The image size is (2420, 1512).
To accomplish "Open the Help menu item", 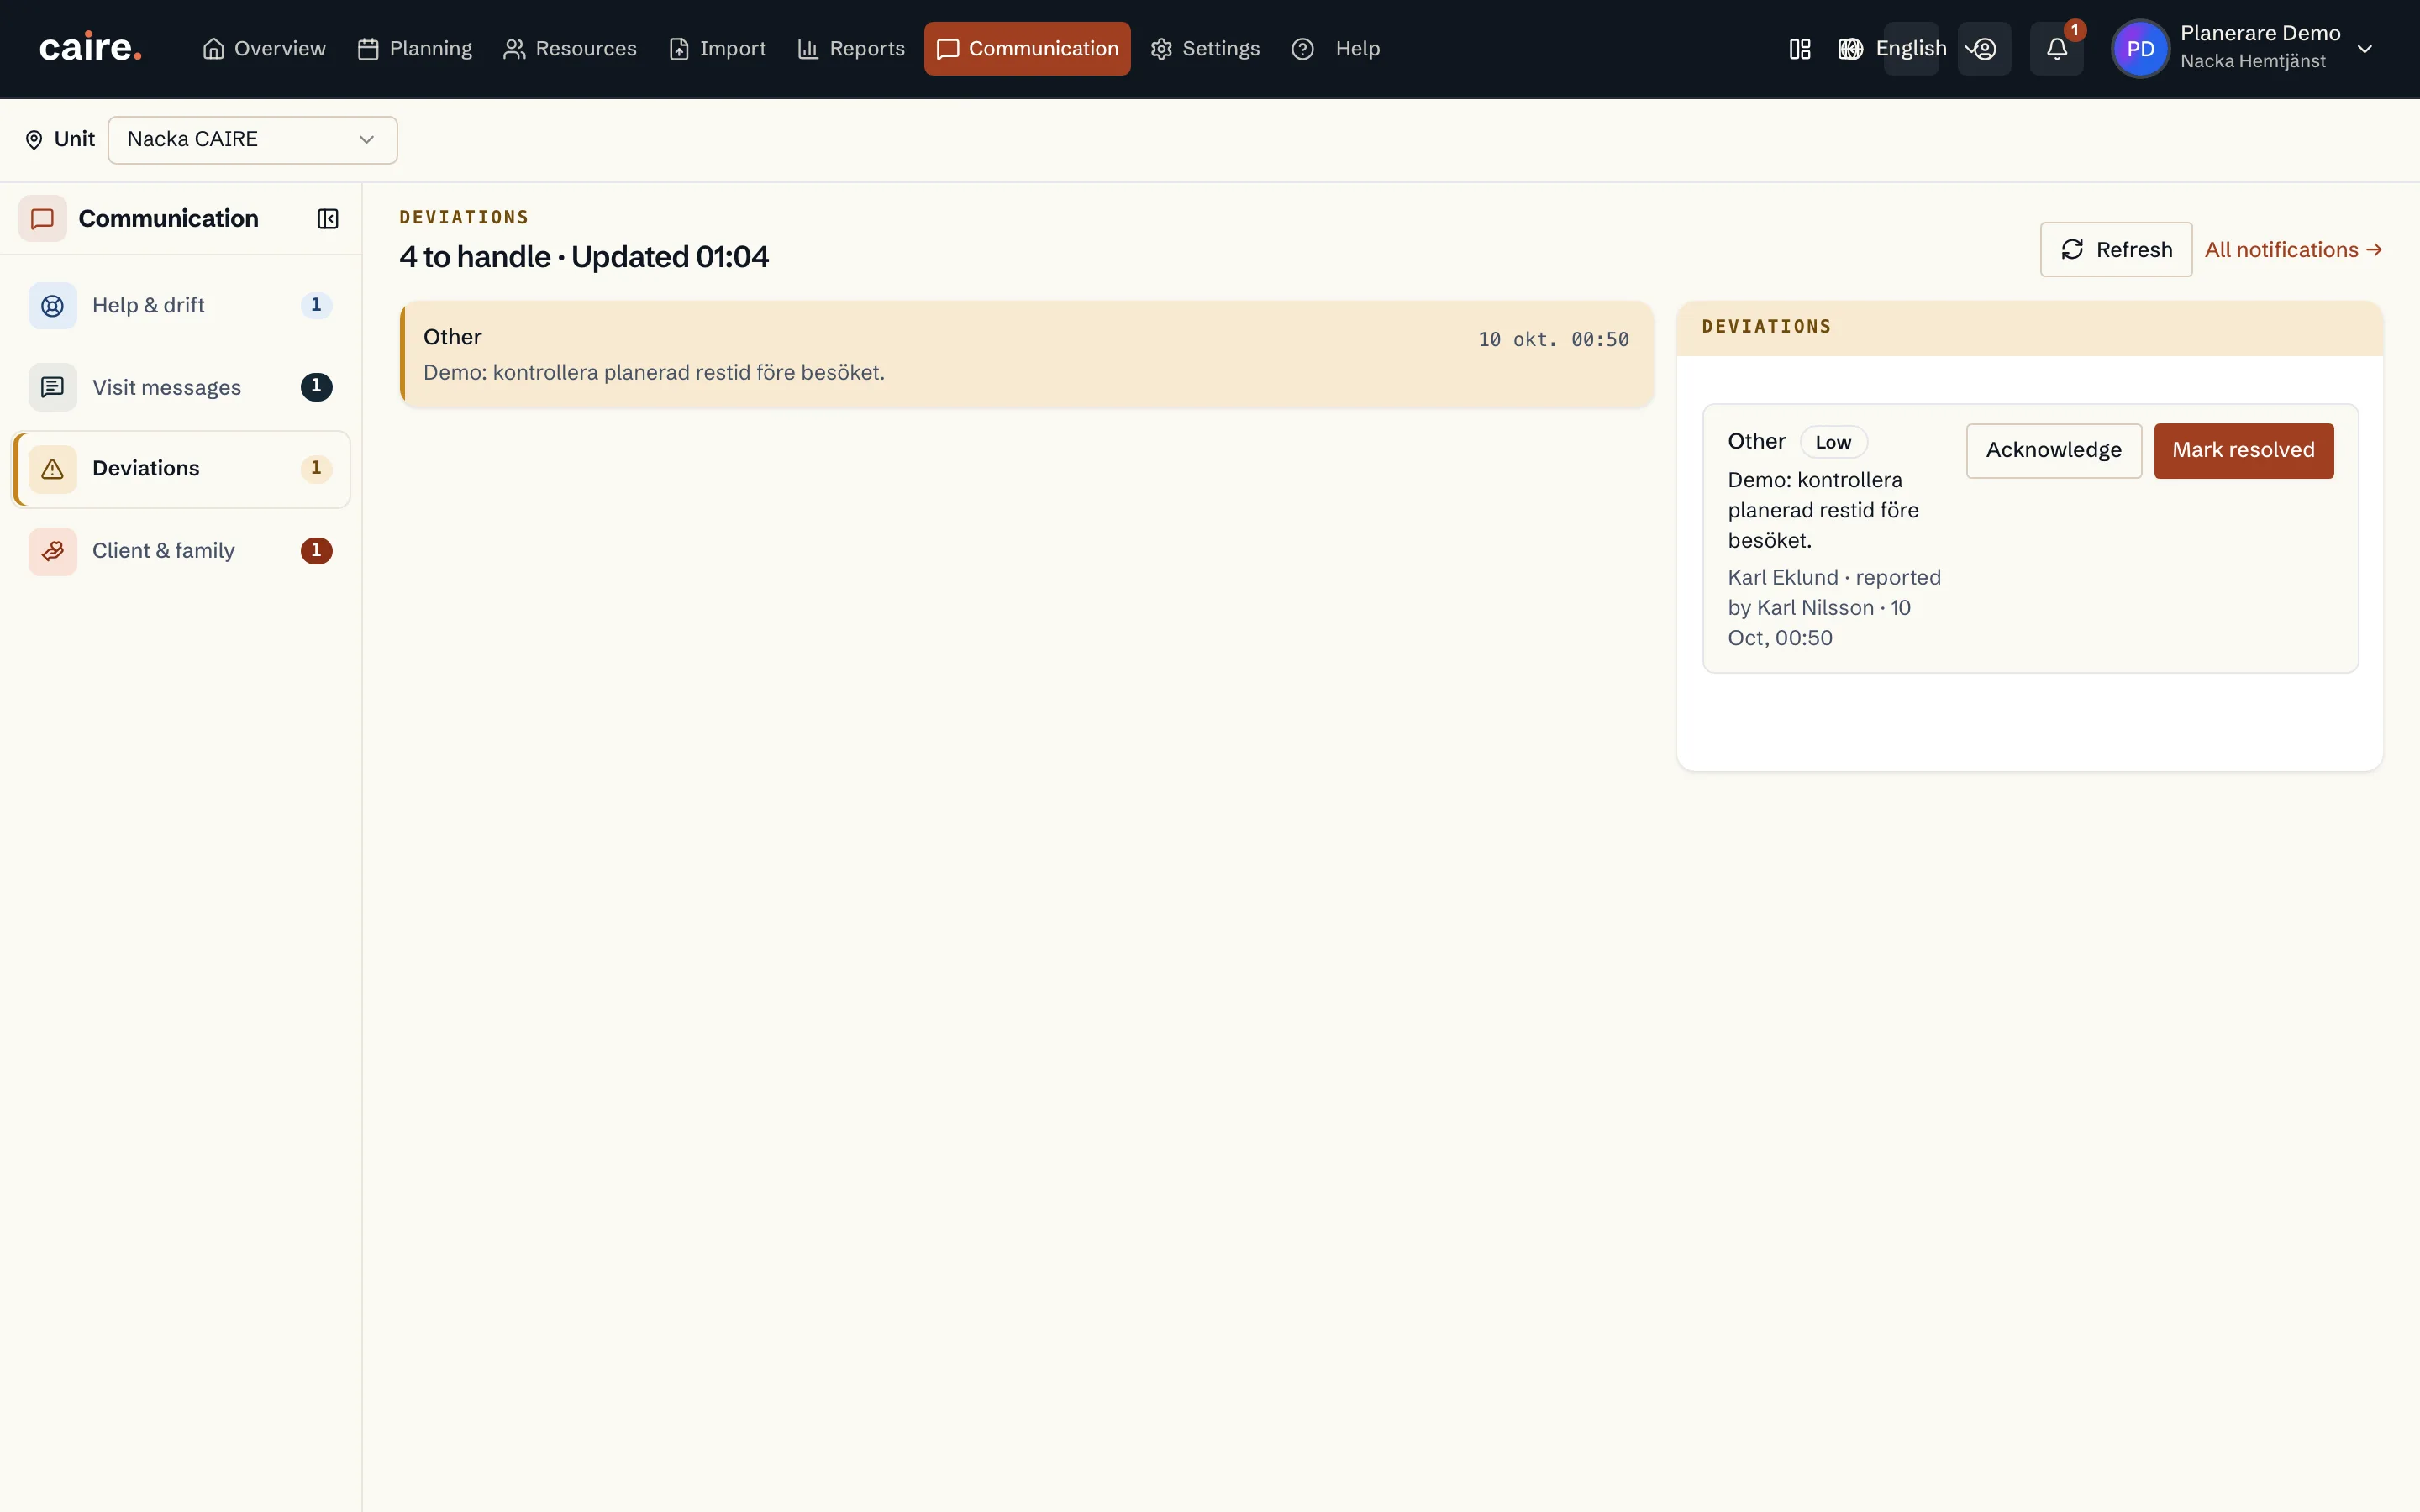I will coord(1335,48).
